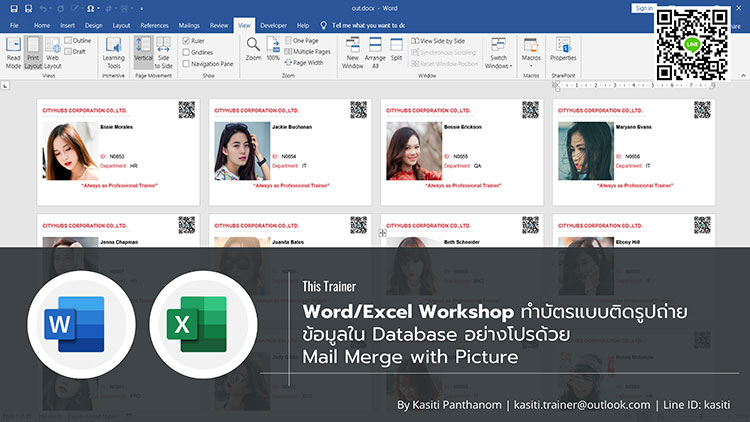Open the Help tab
Image resolution: width=750 pixels, height=422 pixels.
point(303,25)
